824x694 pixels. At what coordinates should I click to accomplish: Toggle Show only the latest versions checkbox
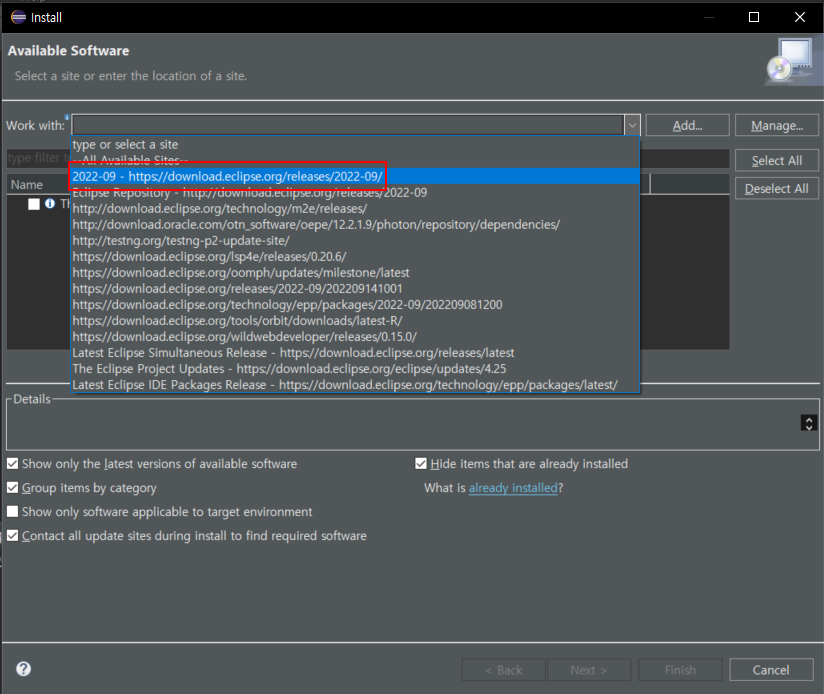(13, 463)
